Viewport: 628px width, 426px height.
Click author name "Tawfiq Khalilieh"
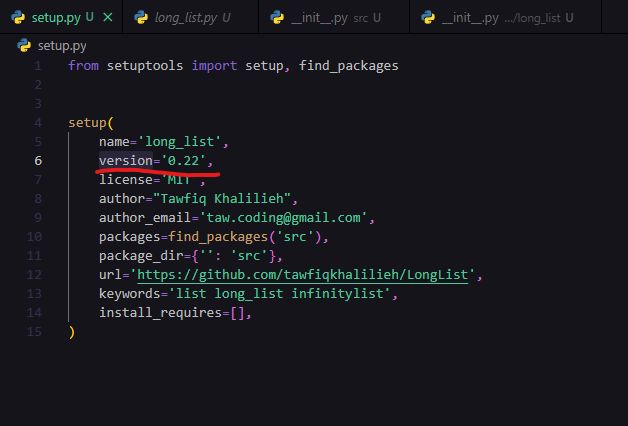(222, 199)
